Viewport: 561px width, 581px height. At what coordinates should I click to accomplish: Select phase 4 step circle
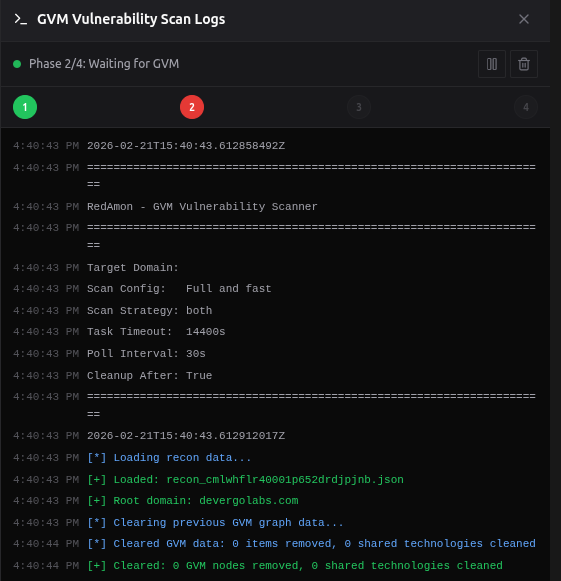point(526,107)
